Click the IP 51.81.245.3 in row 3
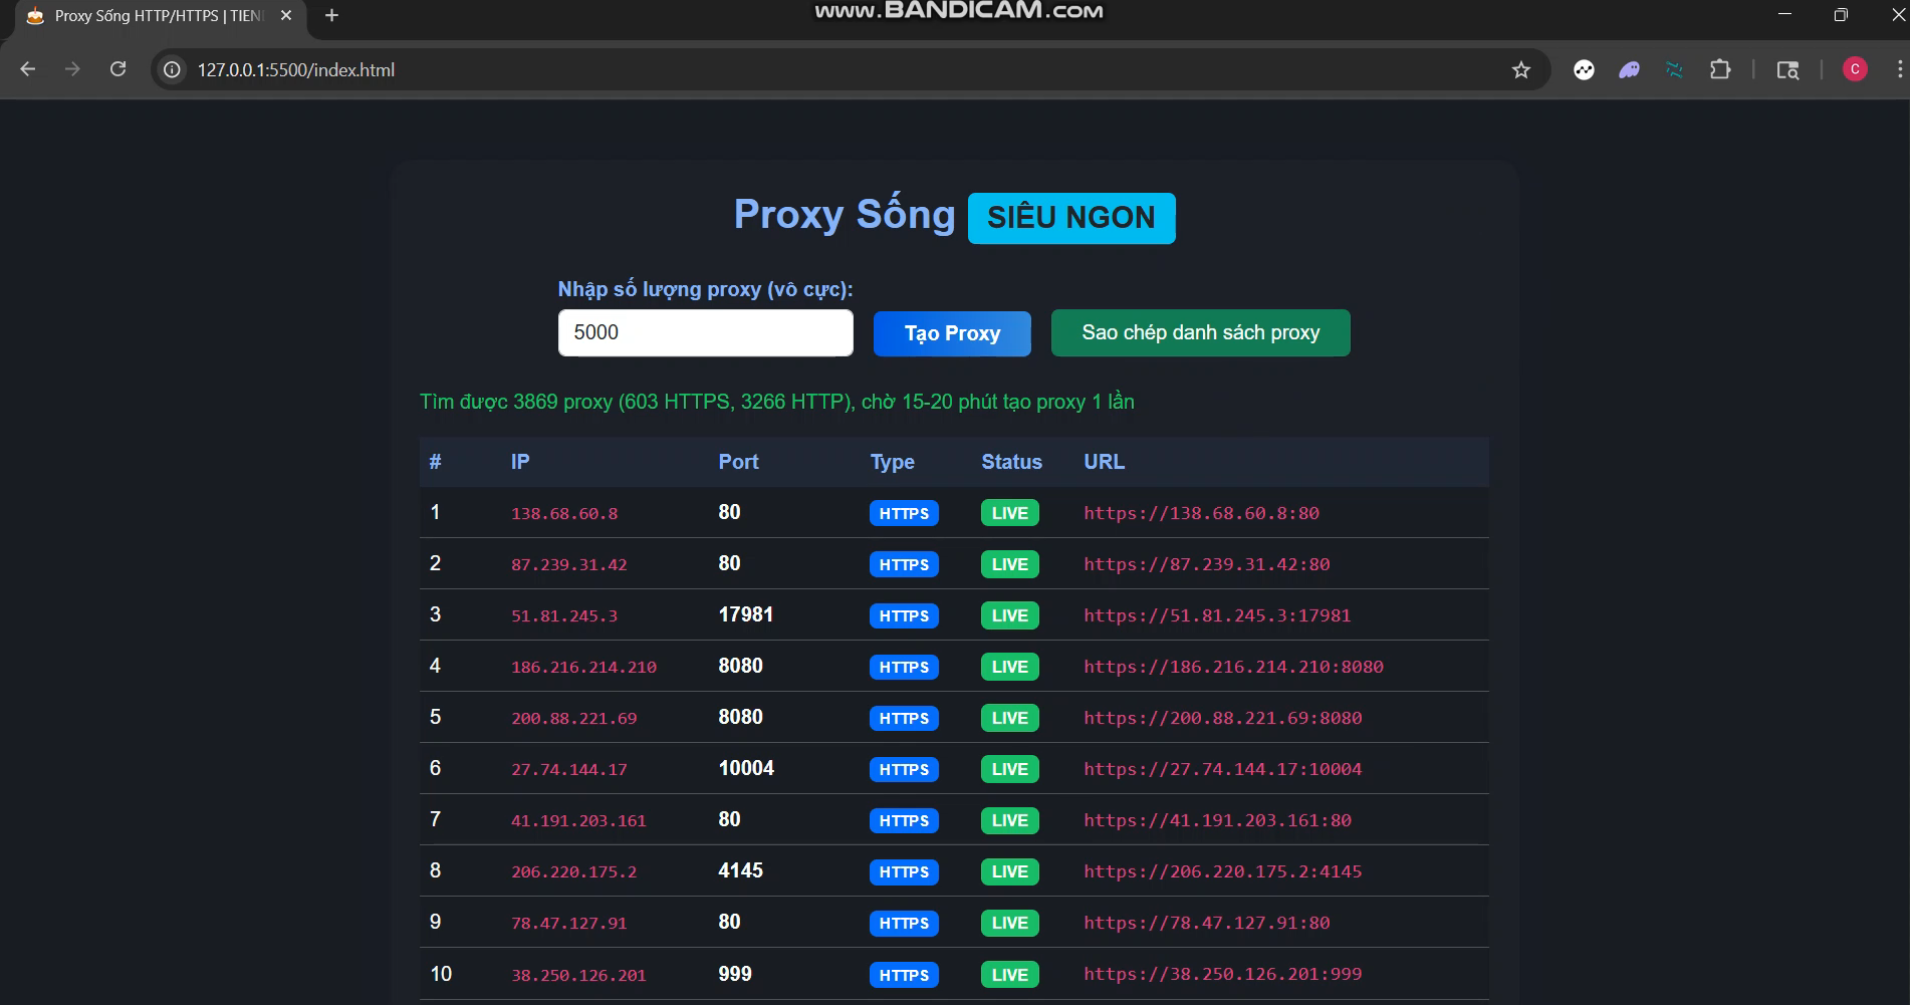 564,616
